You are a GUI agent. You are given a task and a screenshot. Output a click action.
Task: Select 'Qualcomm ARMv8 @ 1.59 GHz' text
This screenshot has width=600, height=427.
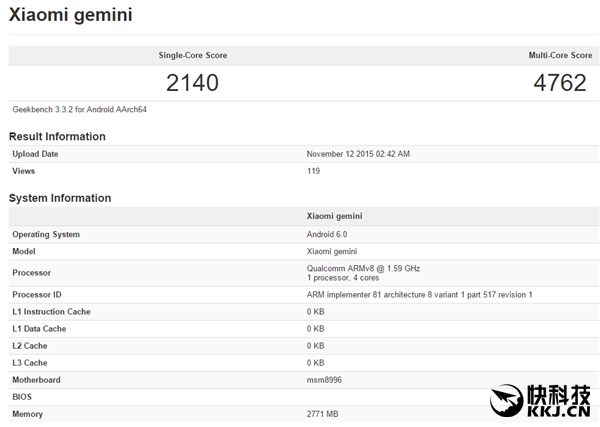[363, 268]
